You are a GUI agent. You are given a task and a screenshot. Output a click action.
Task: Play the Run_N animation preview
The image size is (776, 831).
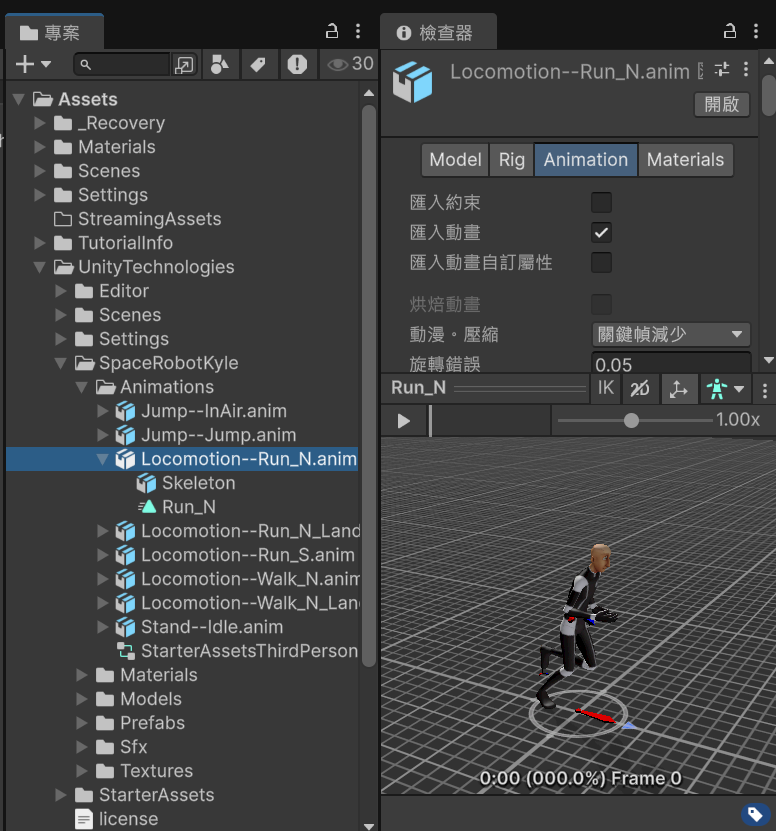coord(403,421)
